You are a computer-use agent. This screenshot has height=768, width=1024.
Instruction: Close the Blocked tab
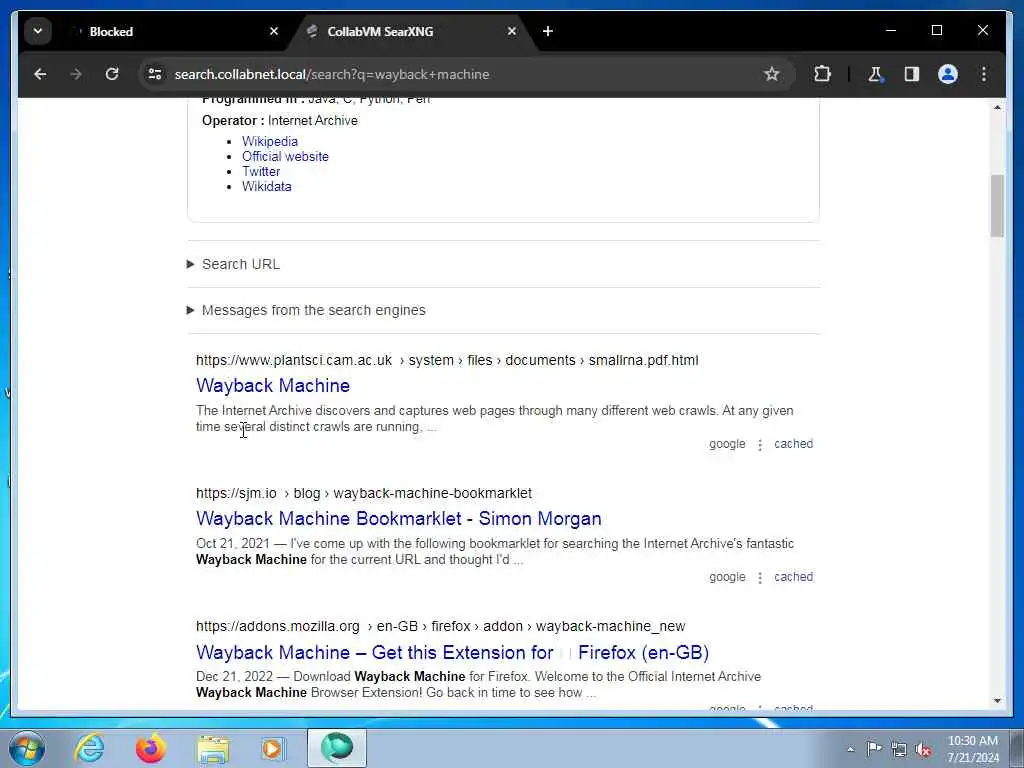[x=274, y=31]
